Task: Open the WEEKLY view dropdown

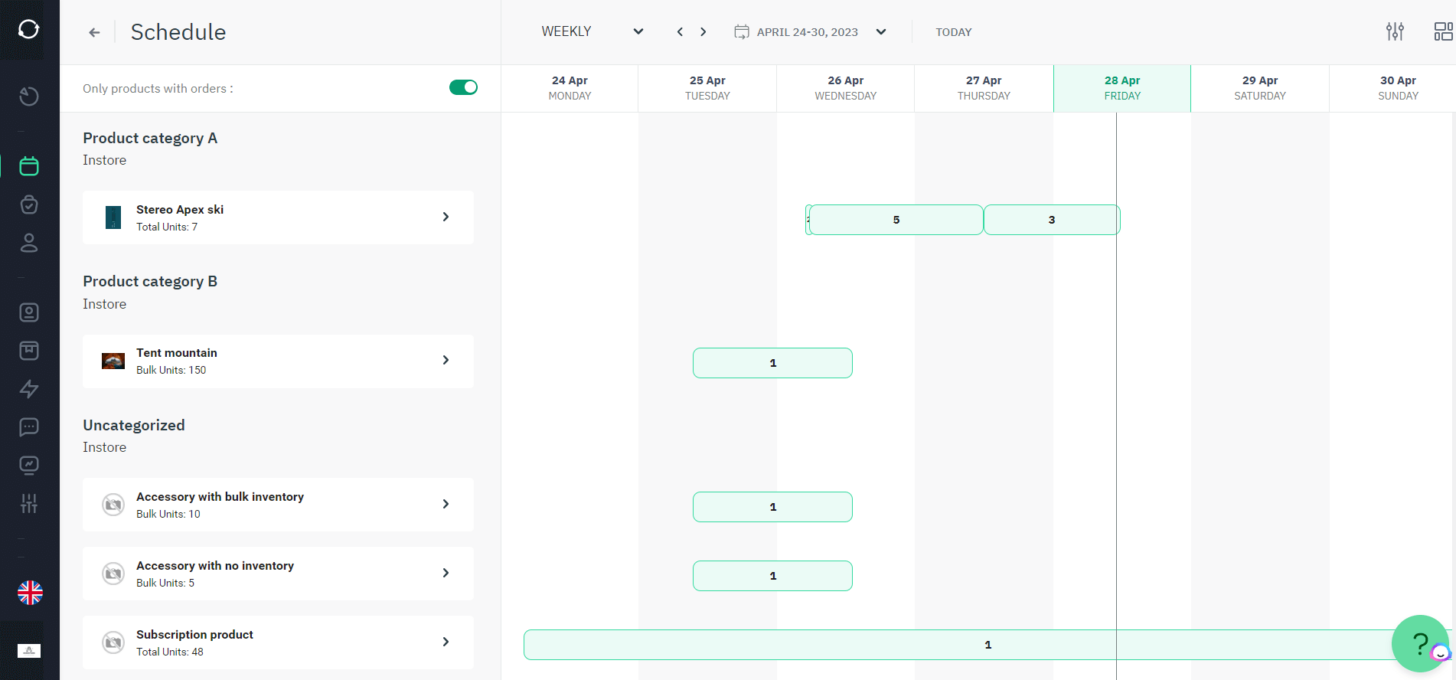Action: point(592,32)
